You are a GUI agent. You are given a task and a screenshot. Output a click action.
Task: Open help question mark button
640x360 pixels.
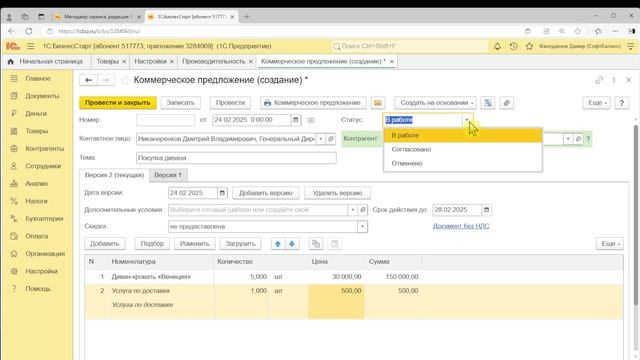(x=622, y=103)
